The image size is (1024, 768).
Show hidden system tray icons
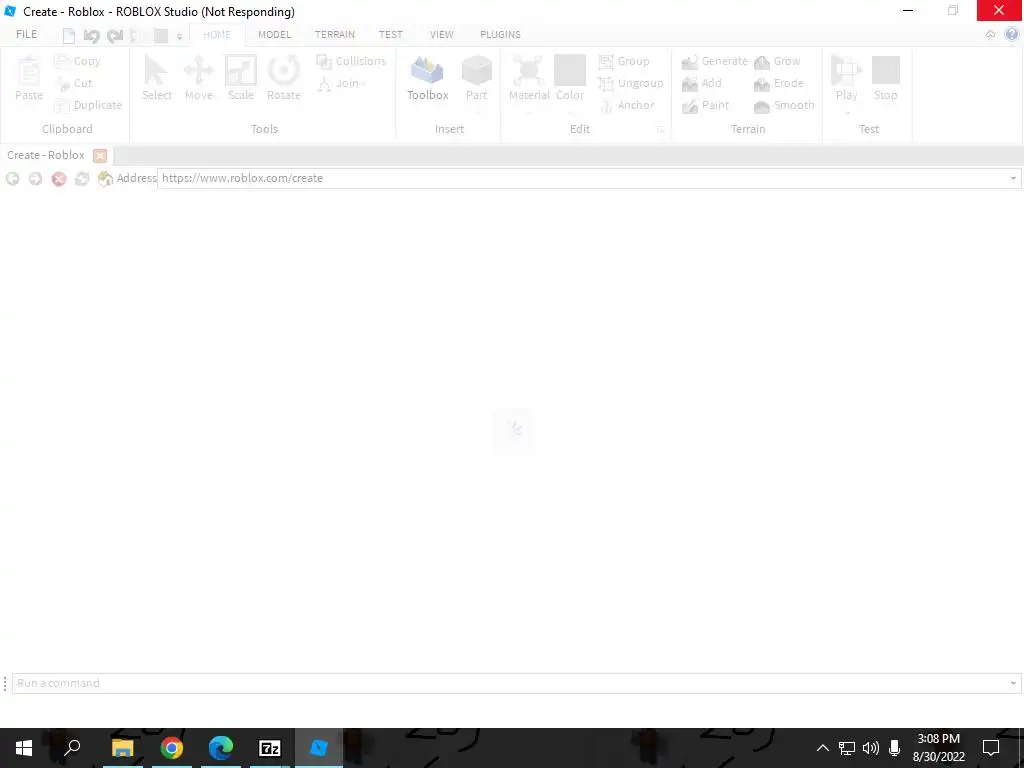coord(823,748)
